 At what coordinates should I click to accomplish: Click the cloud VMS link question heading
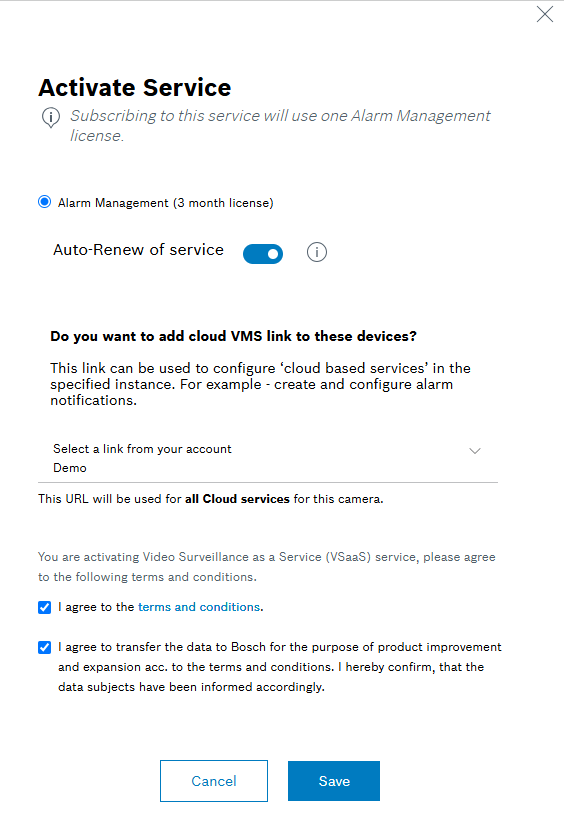[x=233, y=337]
